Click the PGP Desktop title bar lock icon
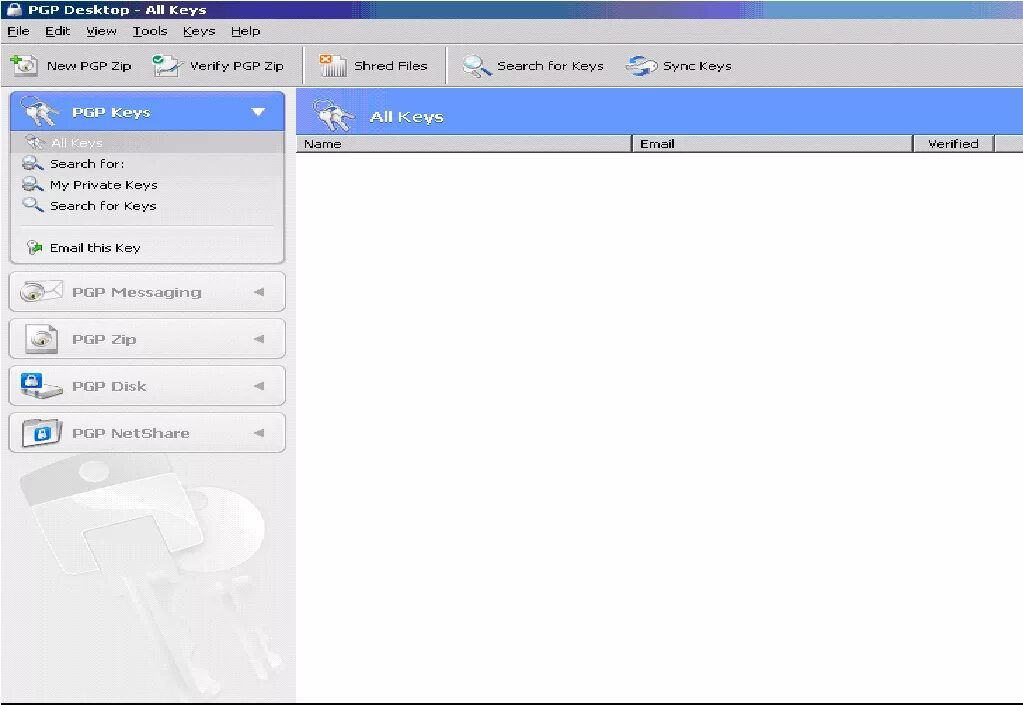1023x705 pixels. (x=14, y=9)
